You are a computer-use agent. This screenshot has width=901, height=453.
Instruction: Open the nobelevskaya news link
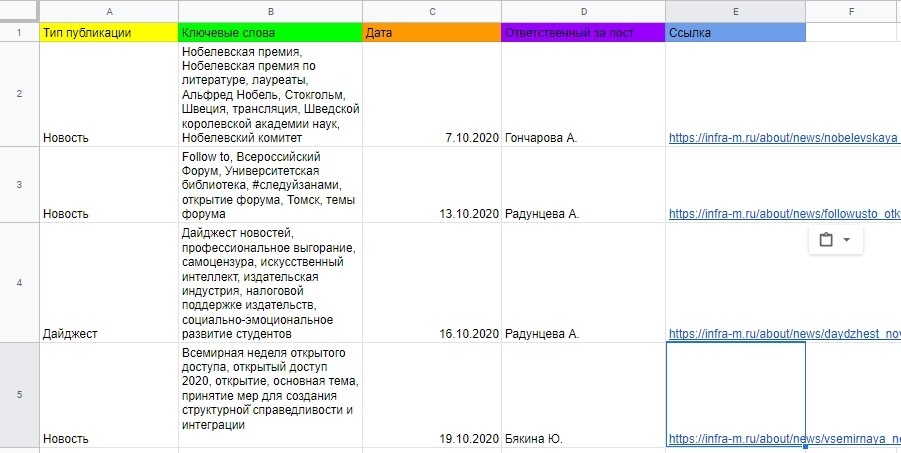tap(784, 138)
